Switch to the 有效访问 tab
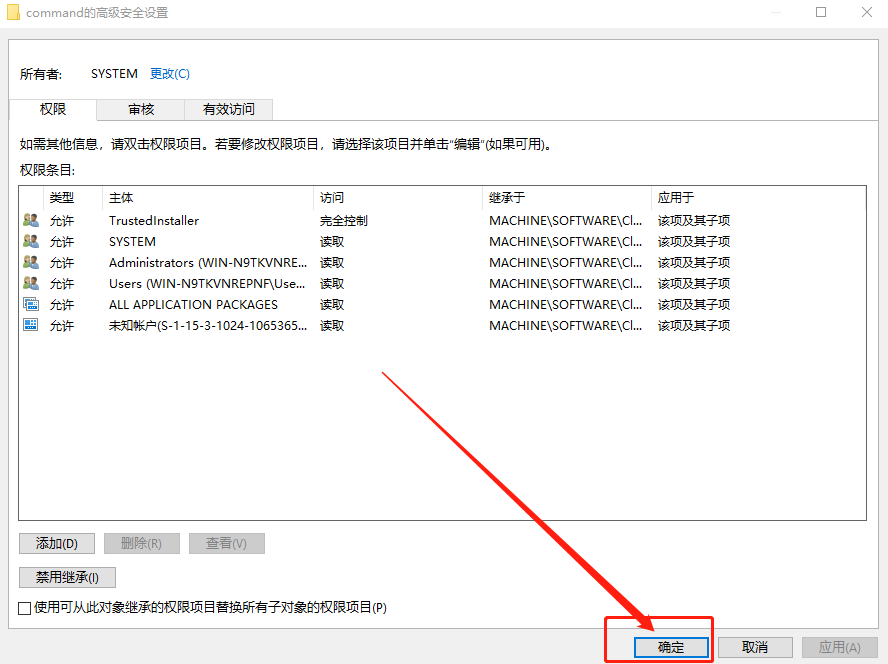The width and height of the screenshot is (888, 664). [x=228, y=109]
